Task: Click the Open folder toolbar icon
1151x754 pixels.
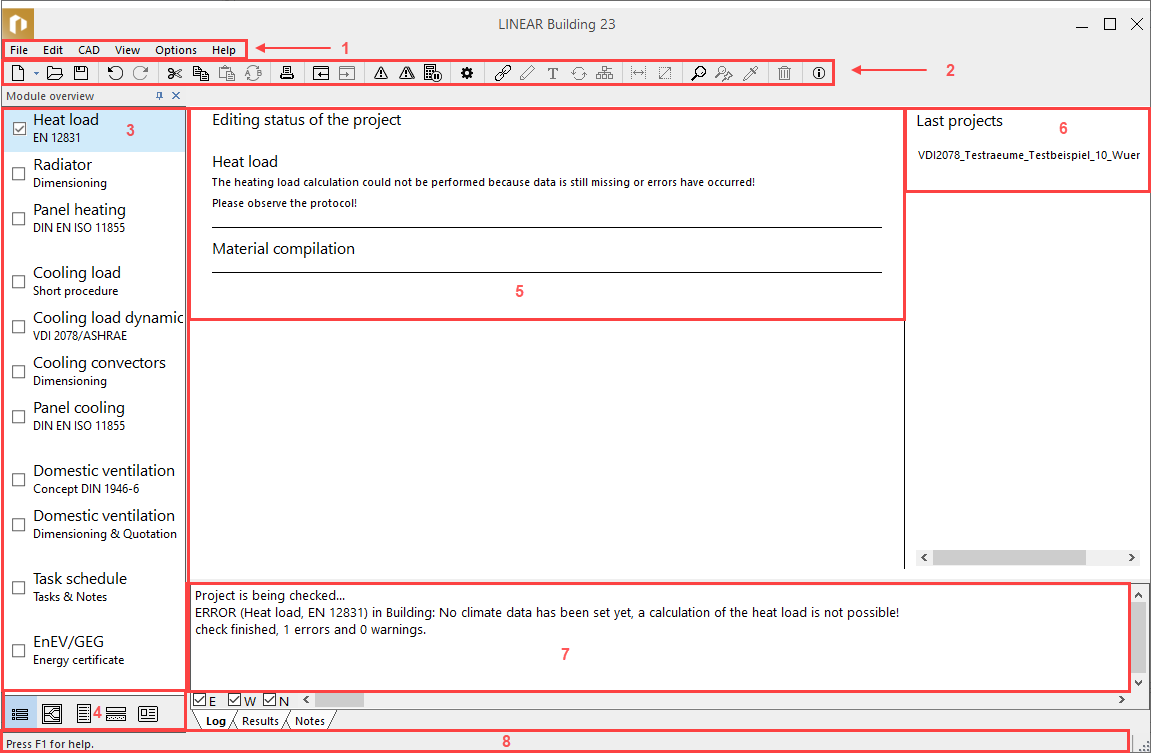Action: pyautogui.click(x=54, y=73)
